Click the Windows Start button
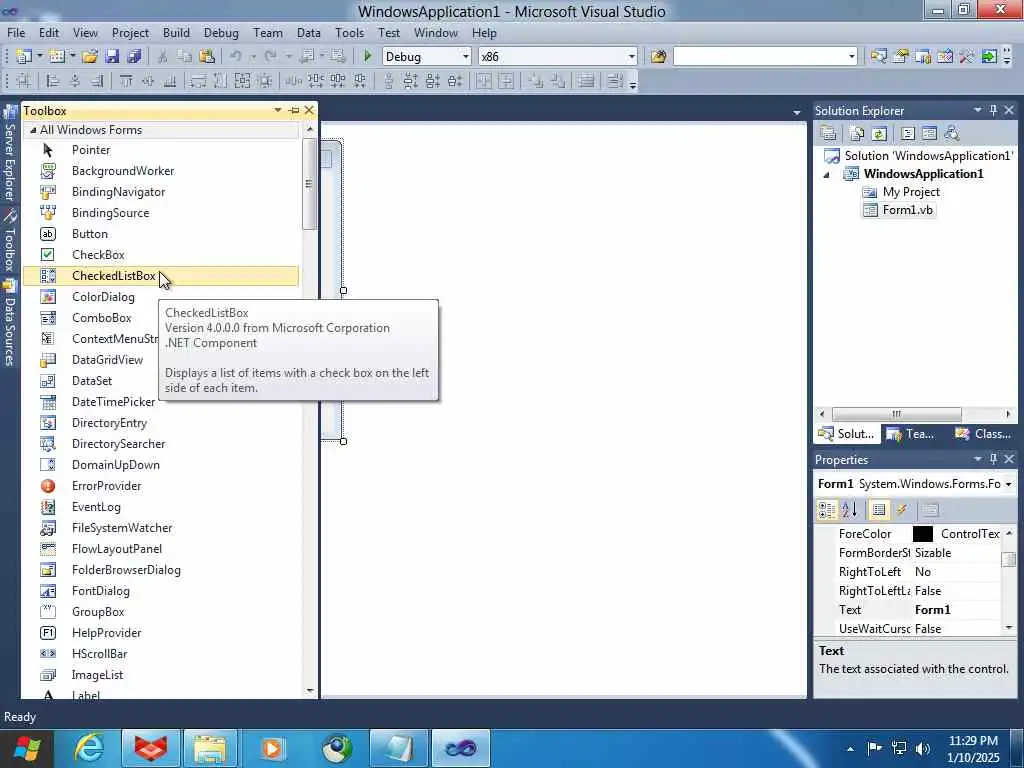The image size is (1024, 768). point(26,748)
